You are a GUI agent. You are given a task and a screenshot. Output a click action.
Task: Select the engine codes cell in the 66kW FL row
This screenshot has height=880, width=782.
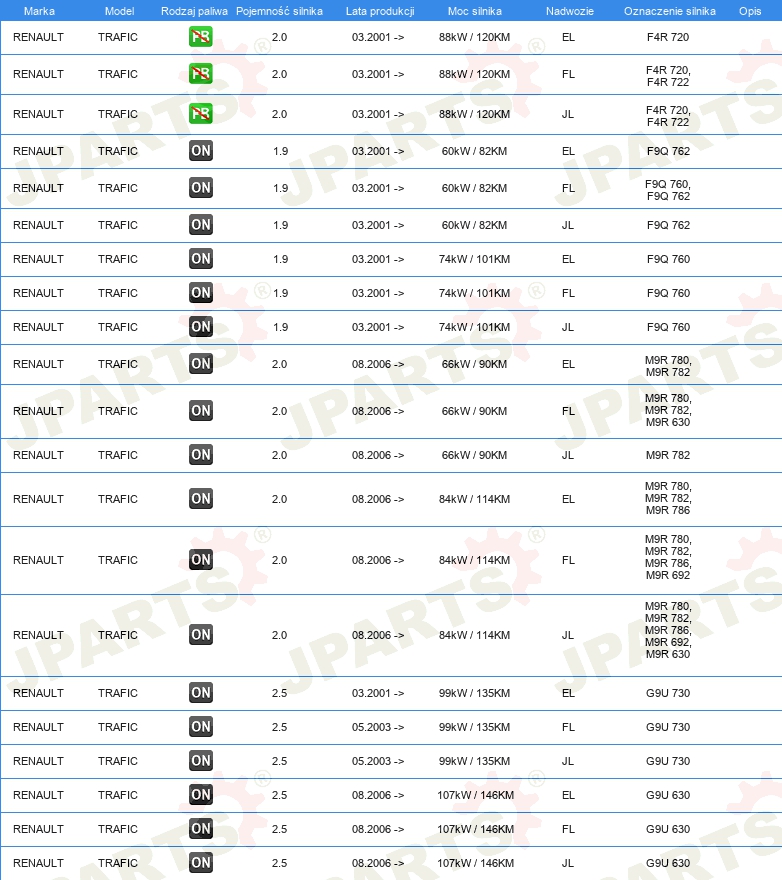pos(668,410)
